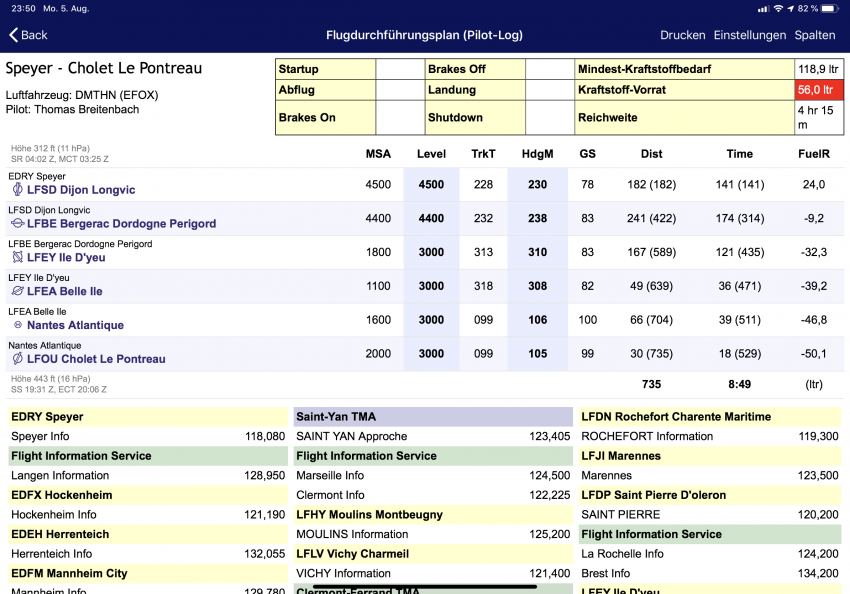
Task: Select the HdgM 230 cell
Action: 537,184
